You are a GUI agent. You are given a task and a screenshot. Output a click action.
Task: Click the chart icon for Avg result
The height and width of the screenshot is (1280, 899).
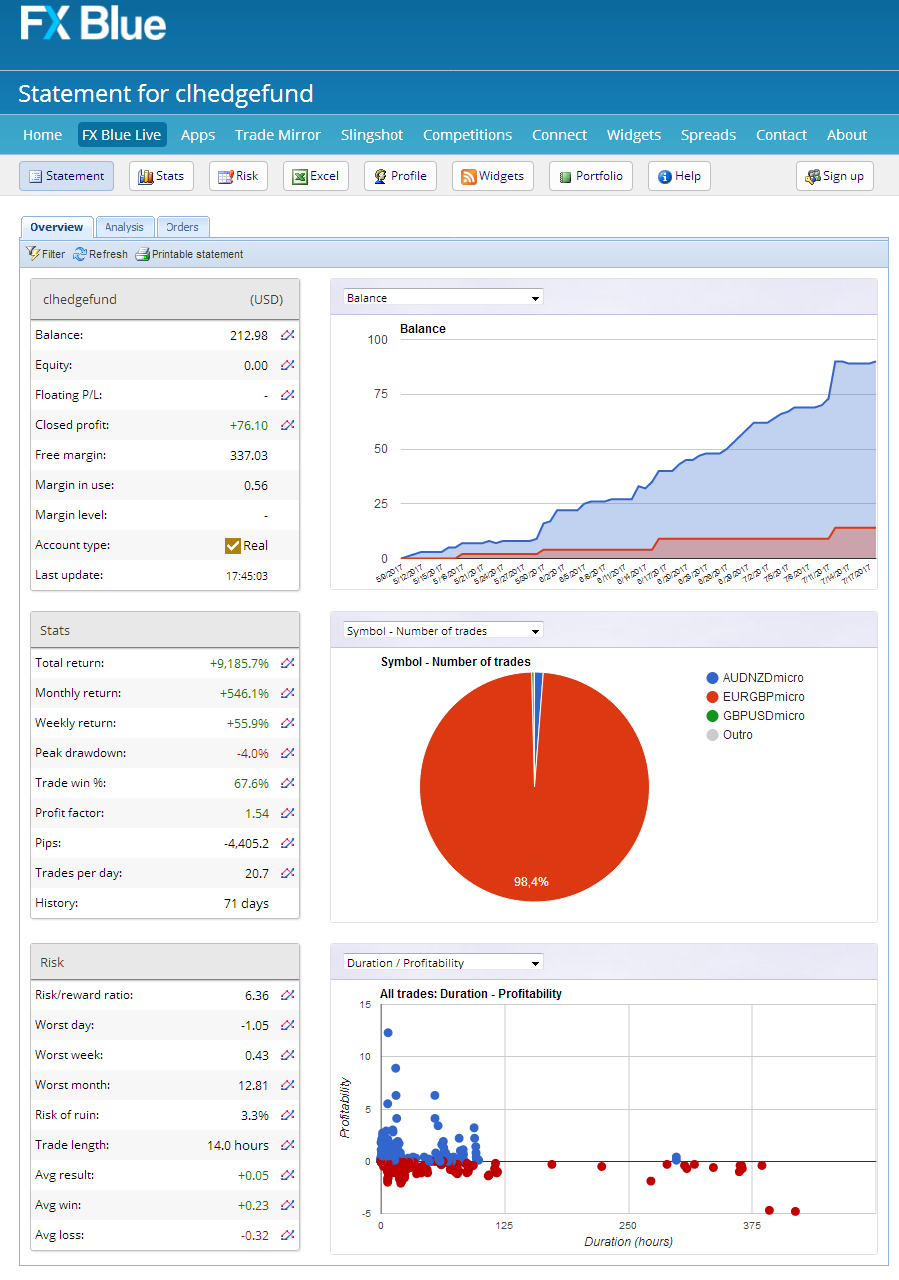(x=287, y=1175)
